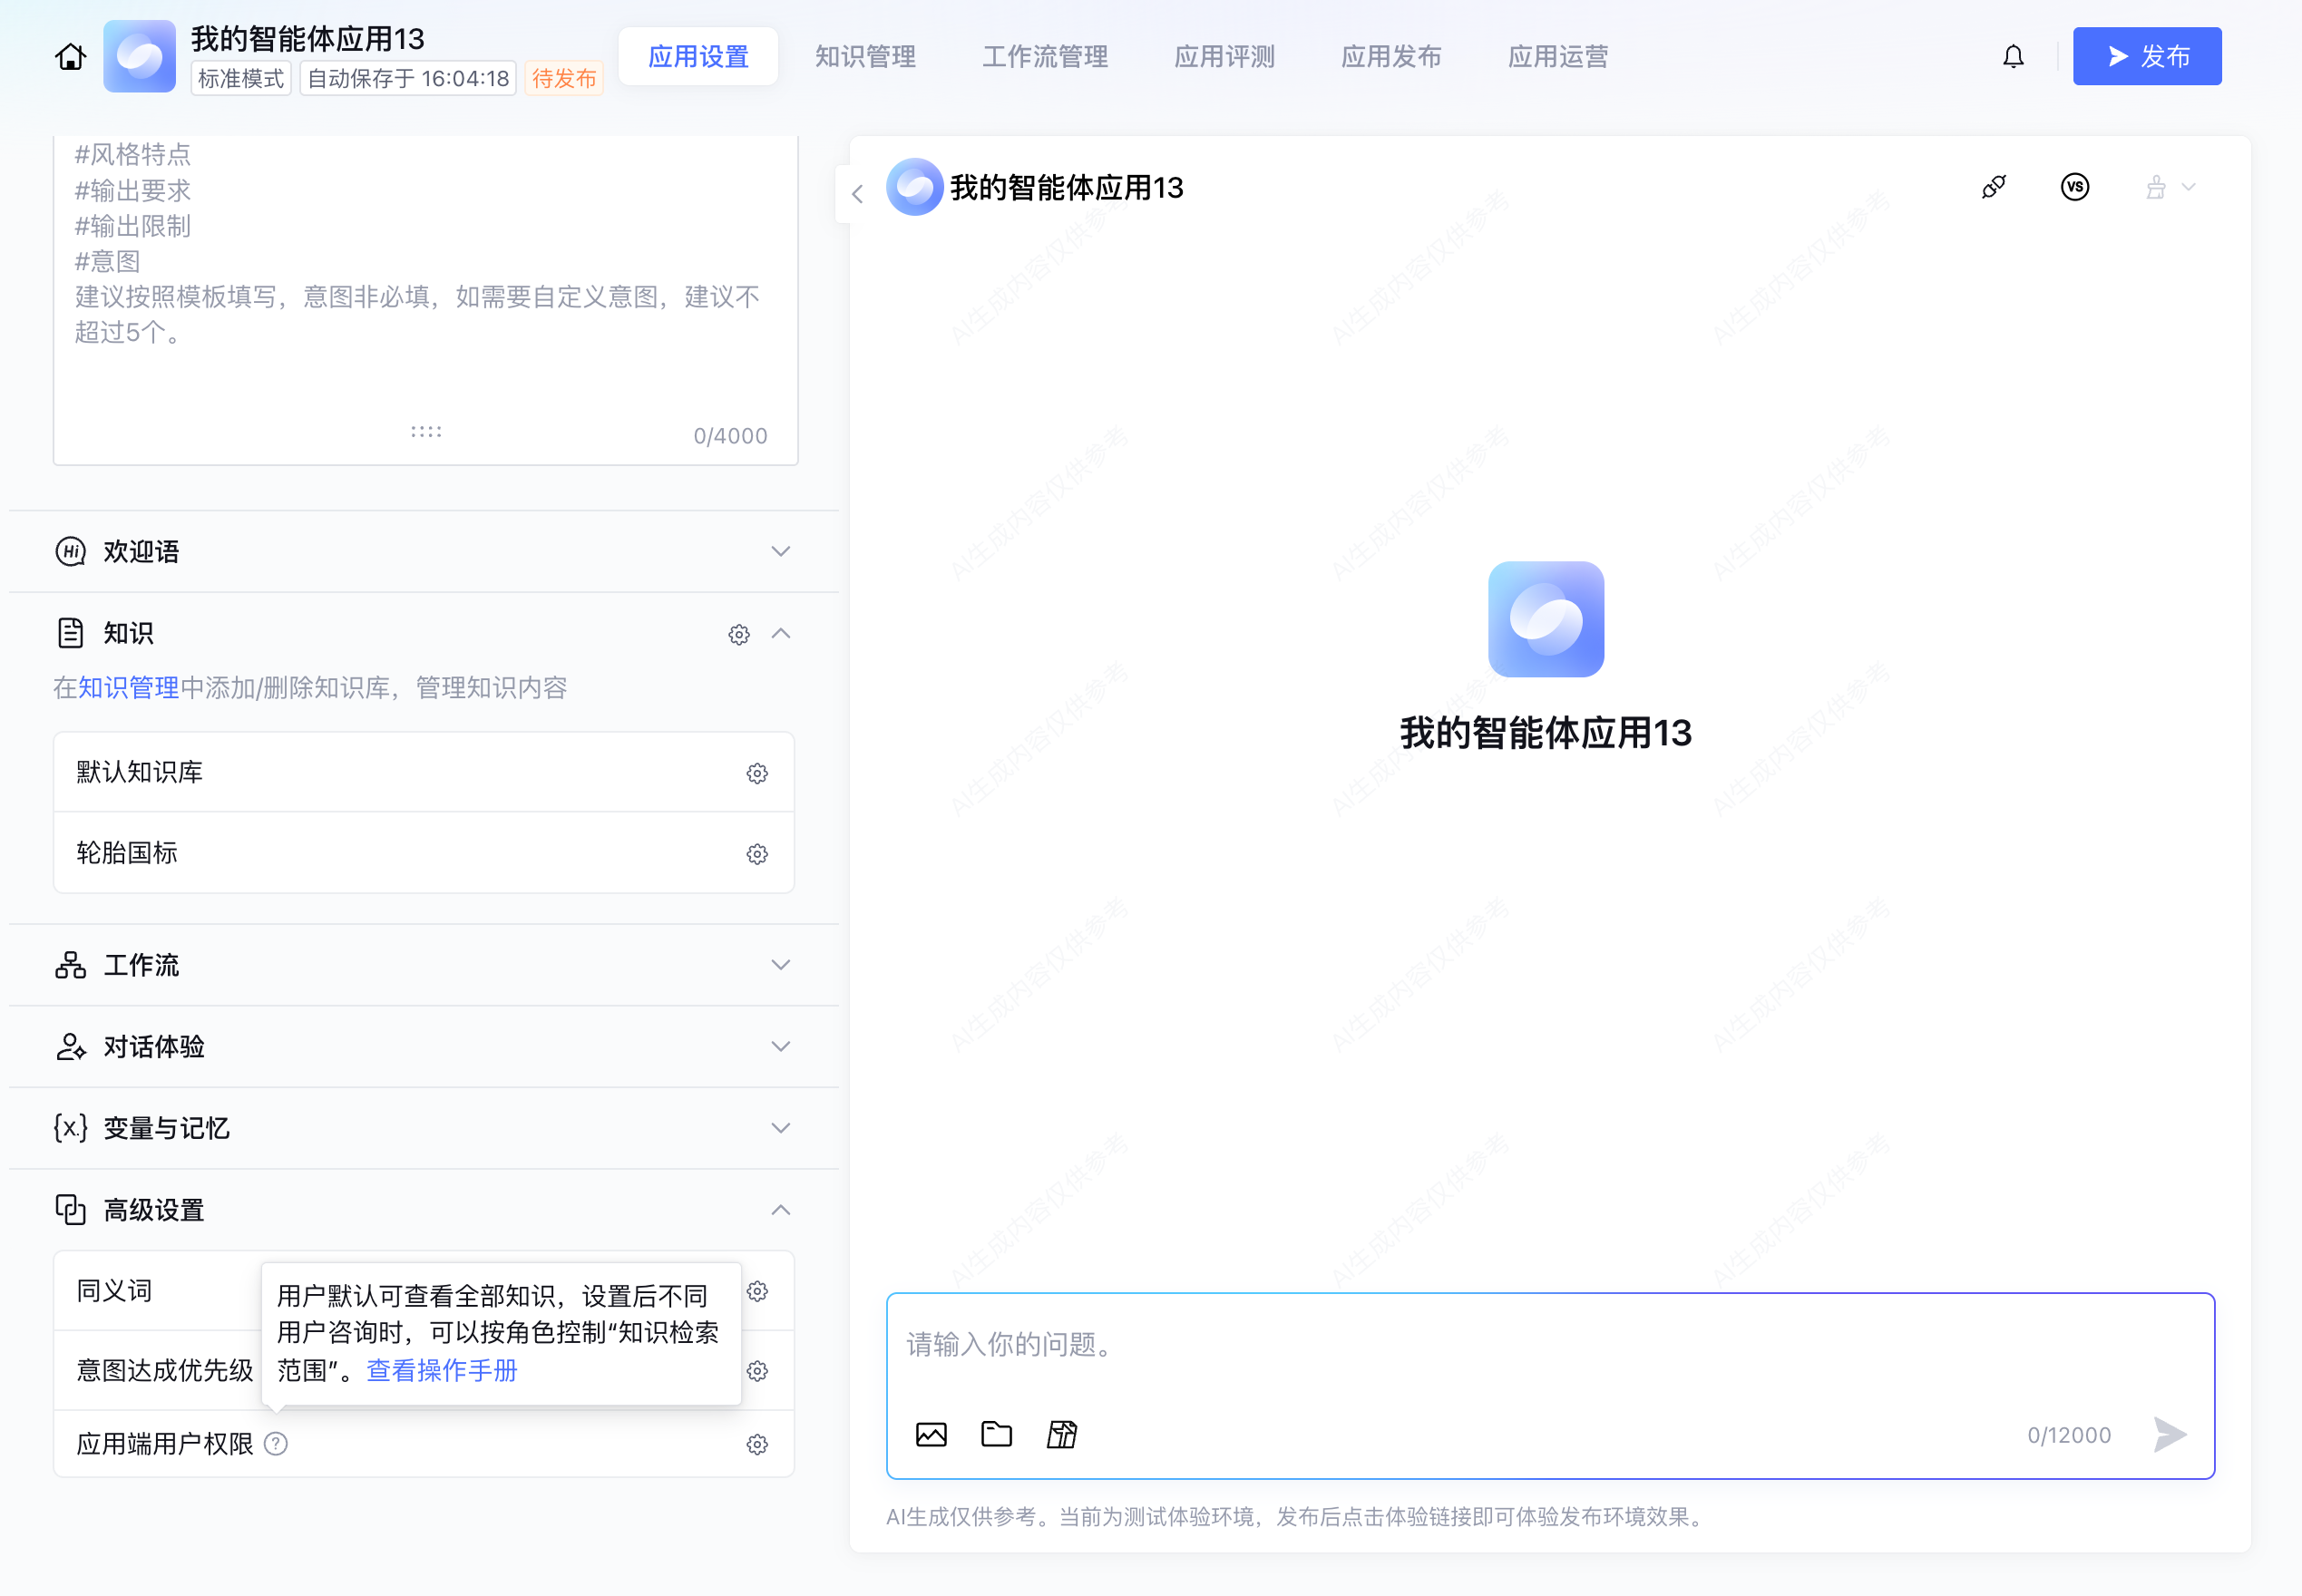The width and height of the screenshot is (2302, 1596).
Task: Click the help icon next to 应用端用户权限
Action: coord(276,1444)
